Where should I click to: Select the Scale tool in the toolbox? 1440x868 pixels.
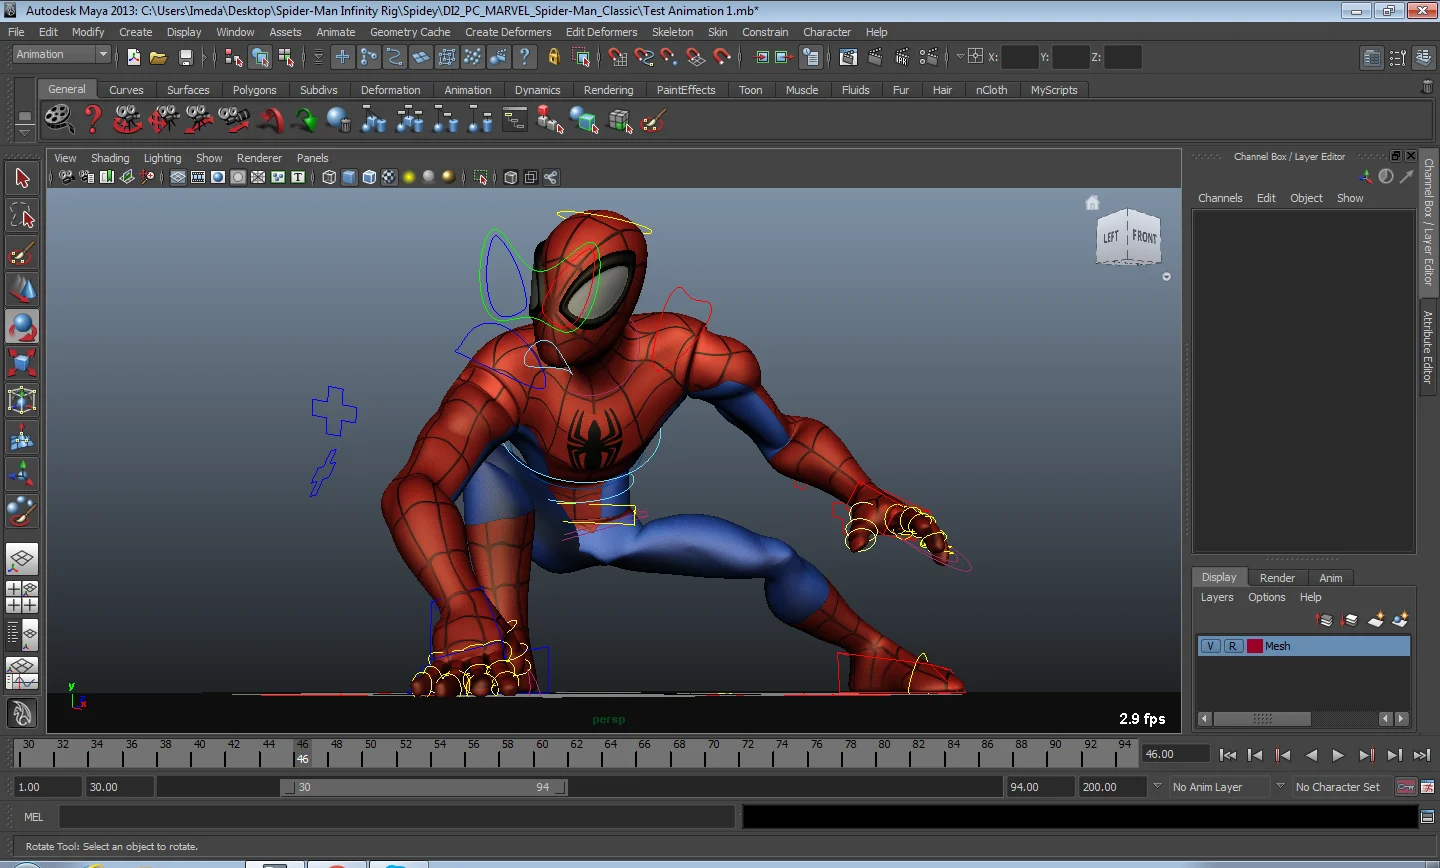(22, 362)
